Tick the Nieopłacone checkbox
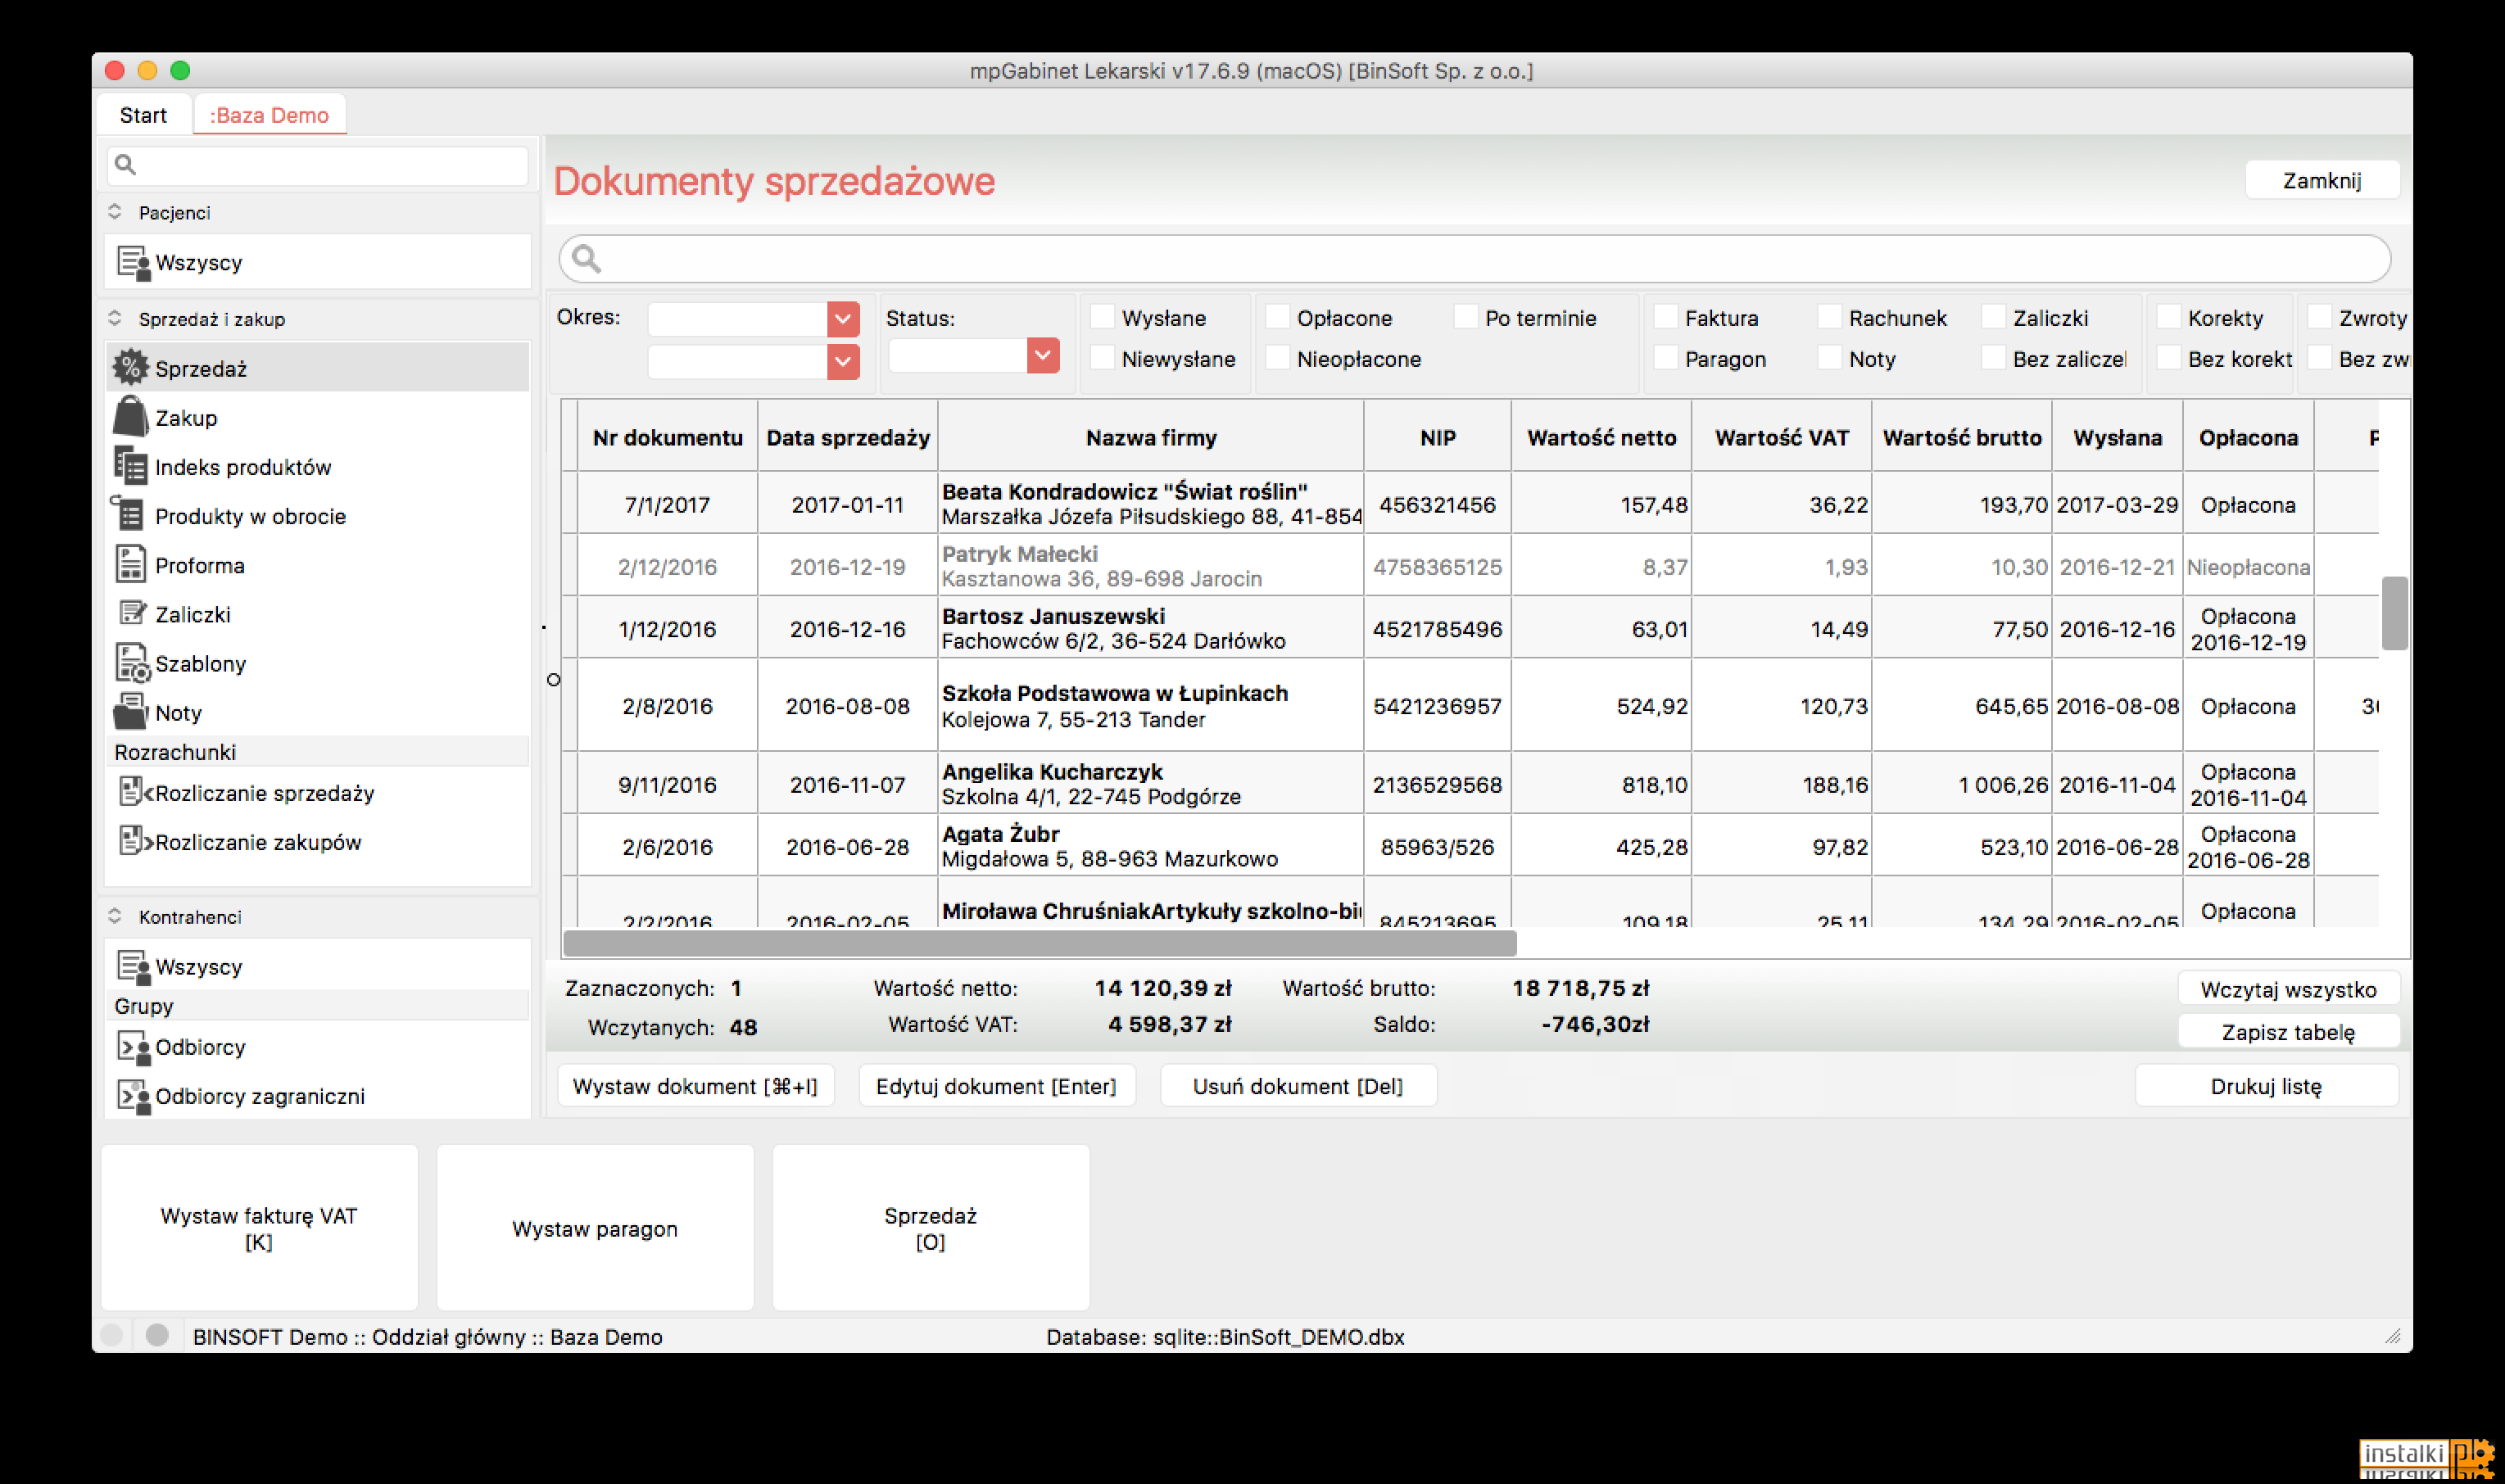Screen dimensions: 2505x1484 point(1277,358)
